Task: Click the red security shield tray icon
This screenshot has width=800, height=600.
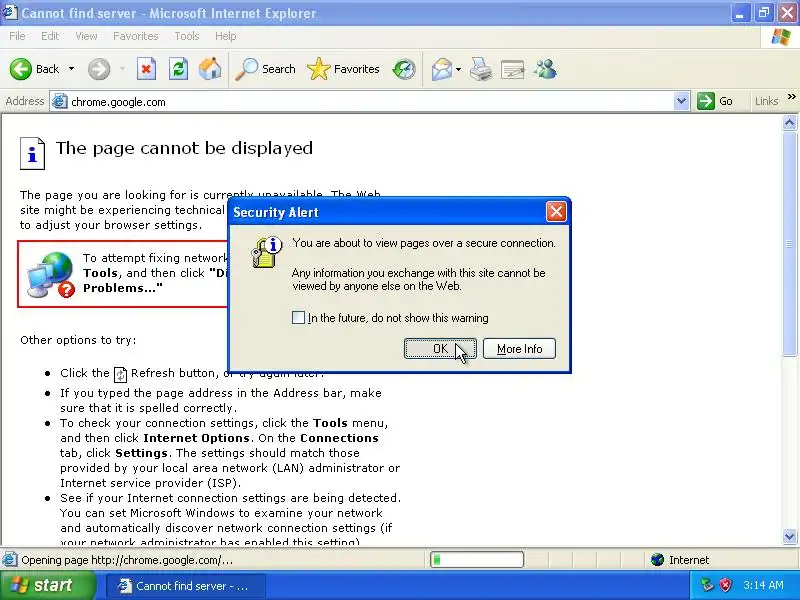Action: [725, 585]
